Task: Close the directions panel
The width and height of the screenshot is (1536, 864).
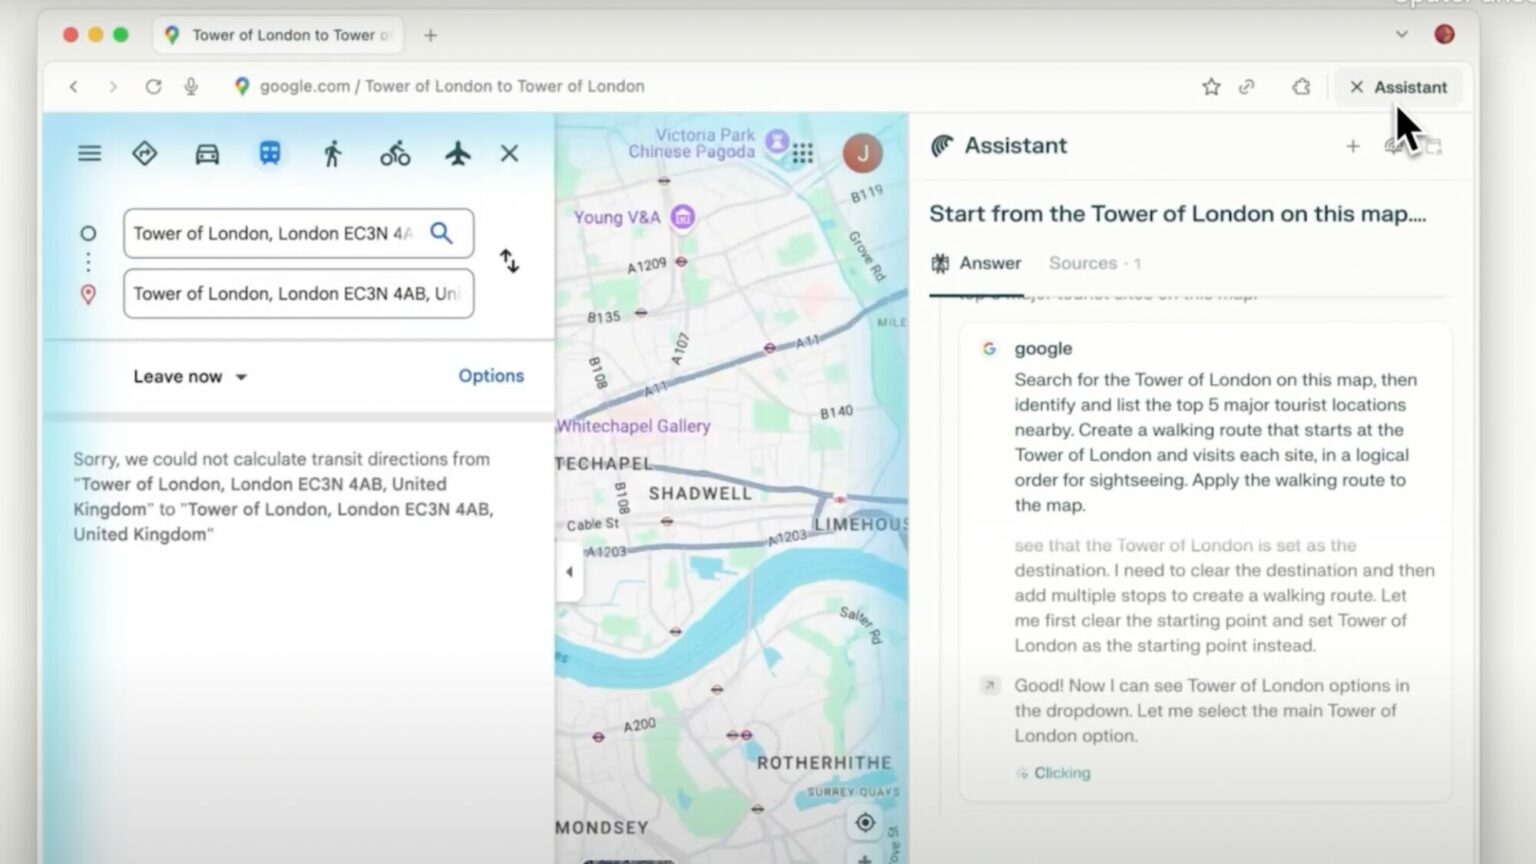Action: pos(509,154)
